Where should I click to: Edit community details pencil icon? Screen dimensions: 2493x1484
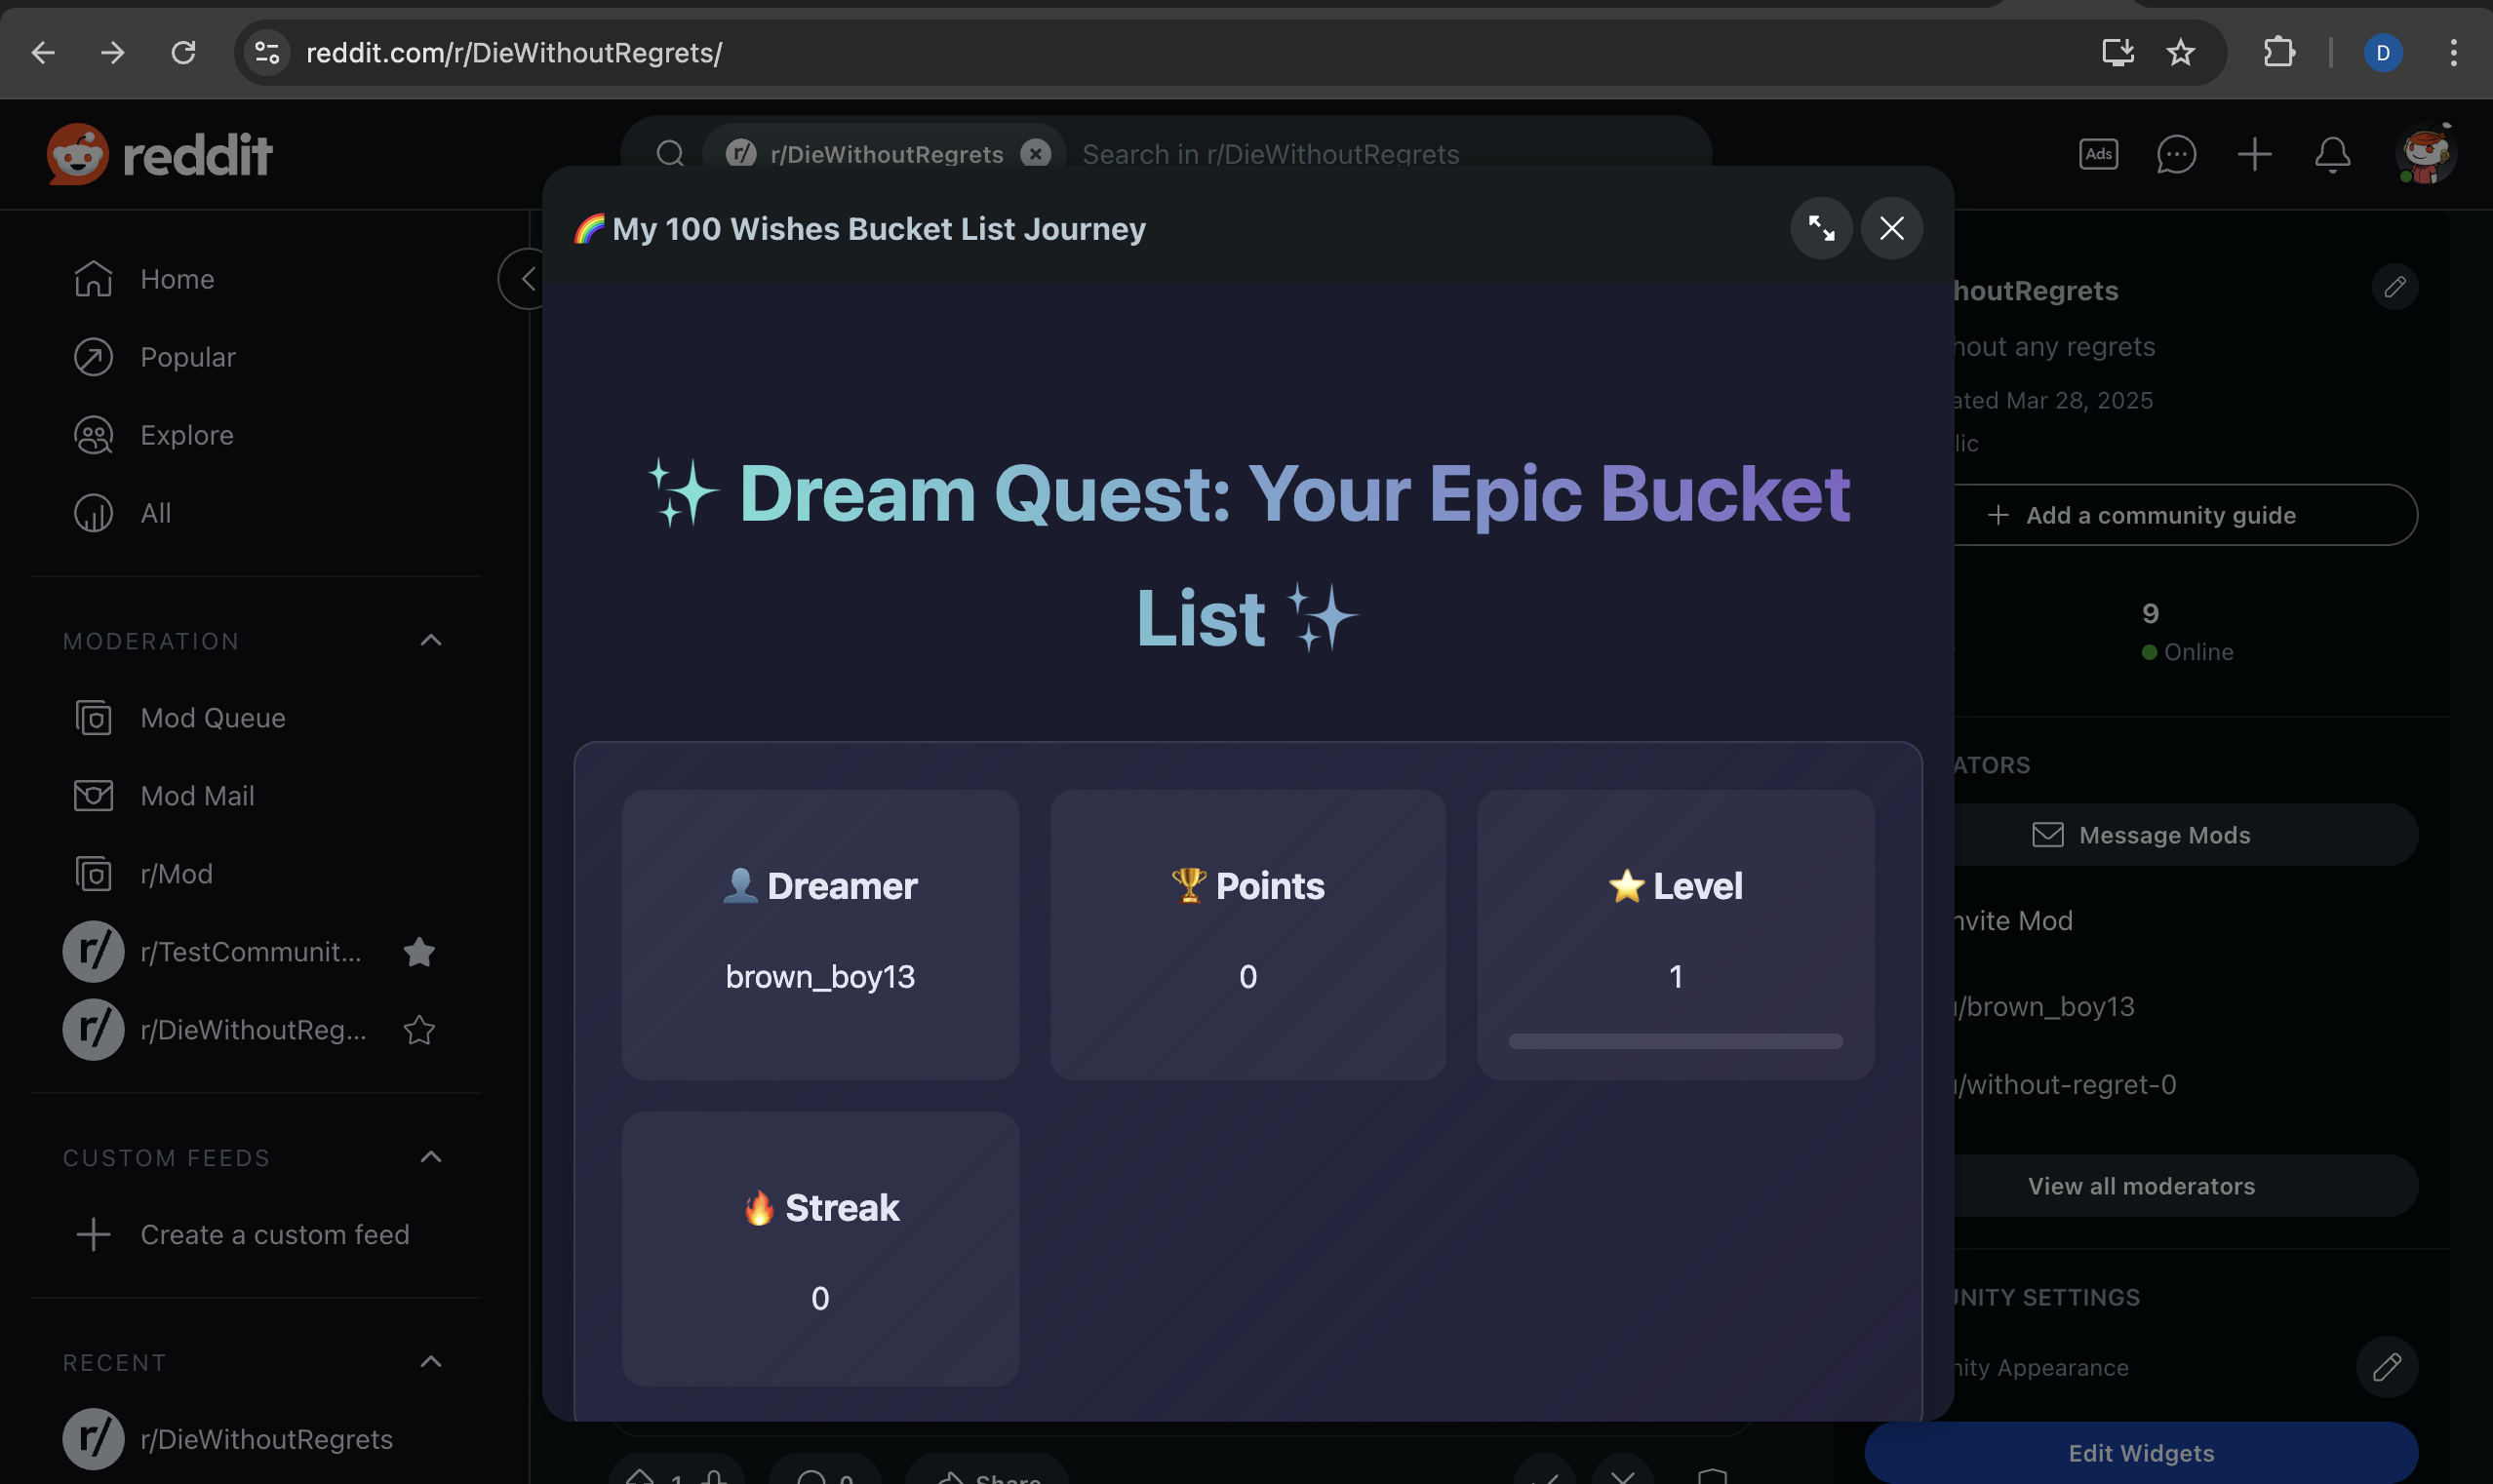2394,287
